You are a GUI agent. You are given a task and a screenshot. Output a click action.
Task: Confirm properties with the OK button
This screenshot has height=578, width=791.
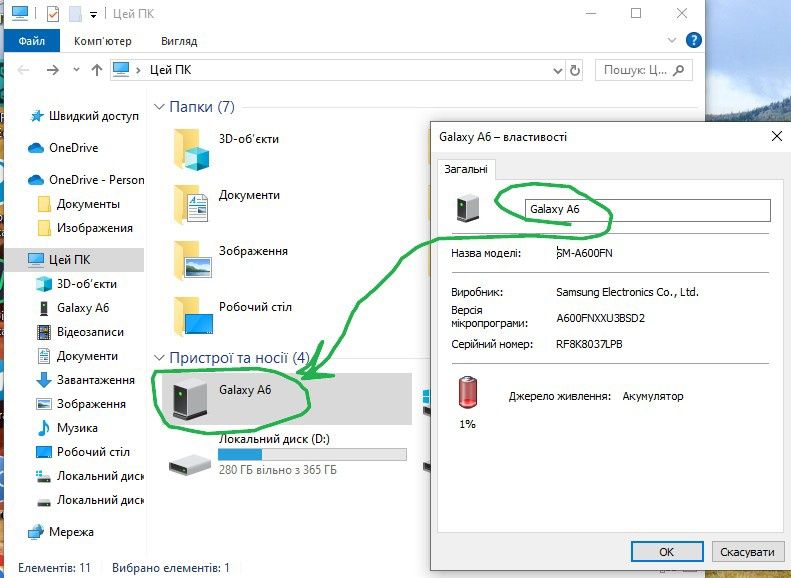[x=667, y=551]
